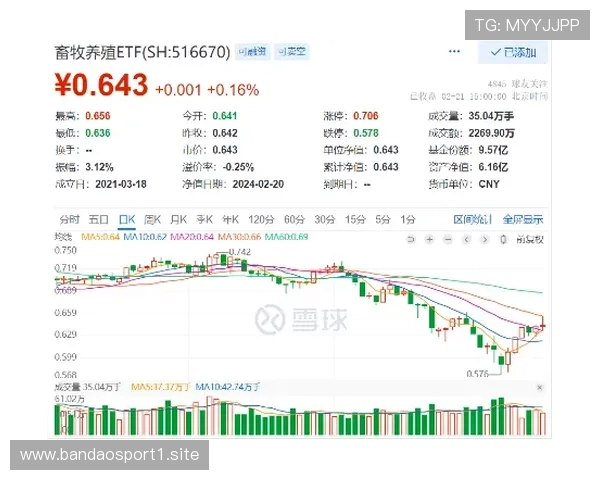The height and width of the screenshot is (480, 600).
Task: Click the ¥0.643 current price
Action: 101,85
